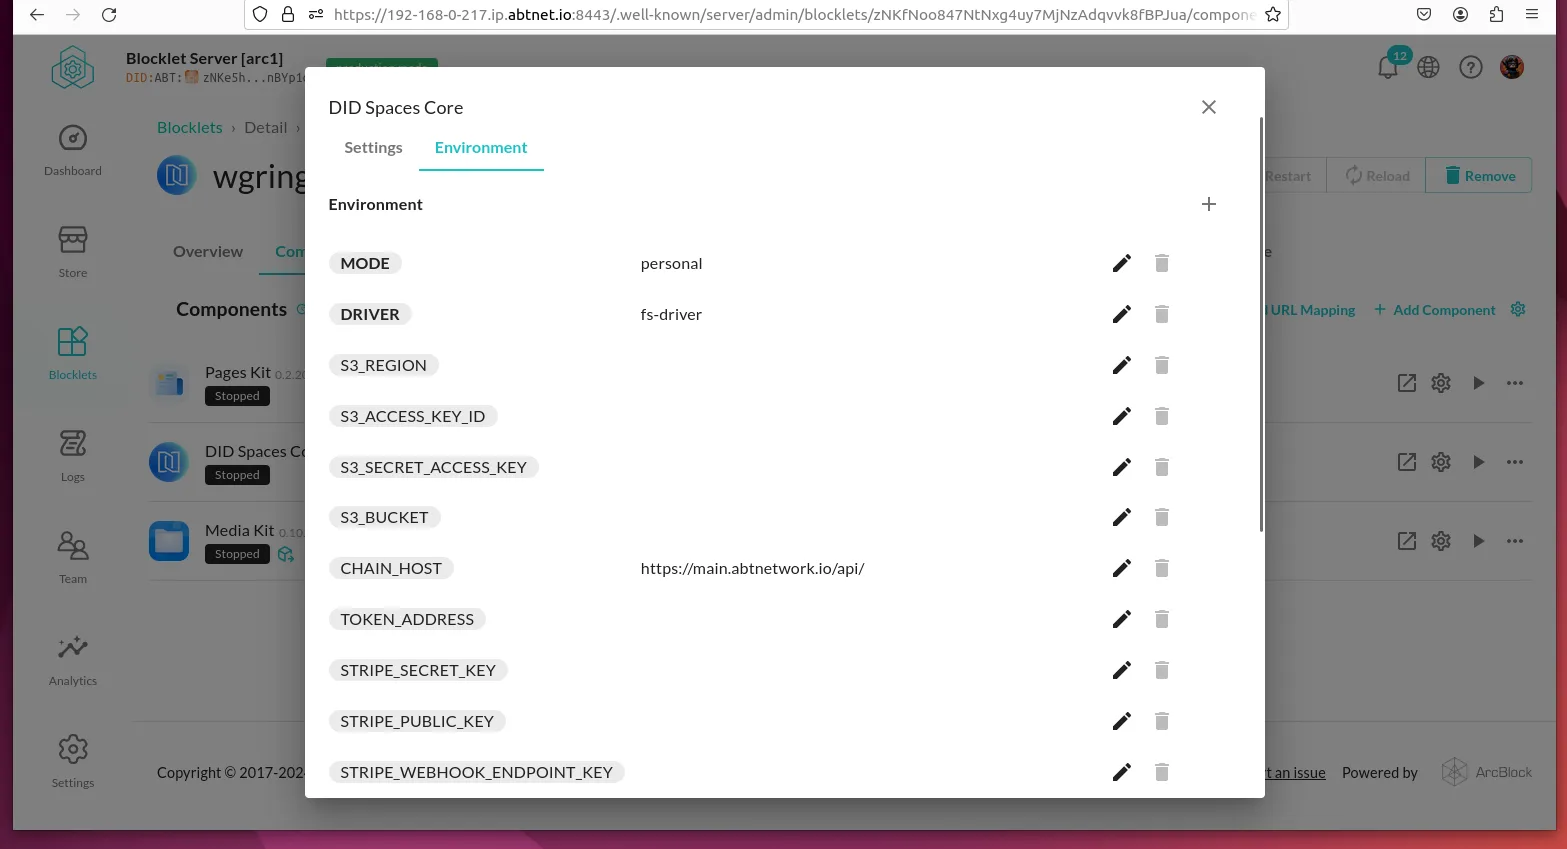Bookmark this page with the star

click(1273, 15)
